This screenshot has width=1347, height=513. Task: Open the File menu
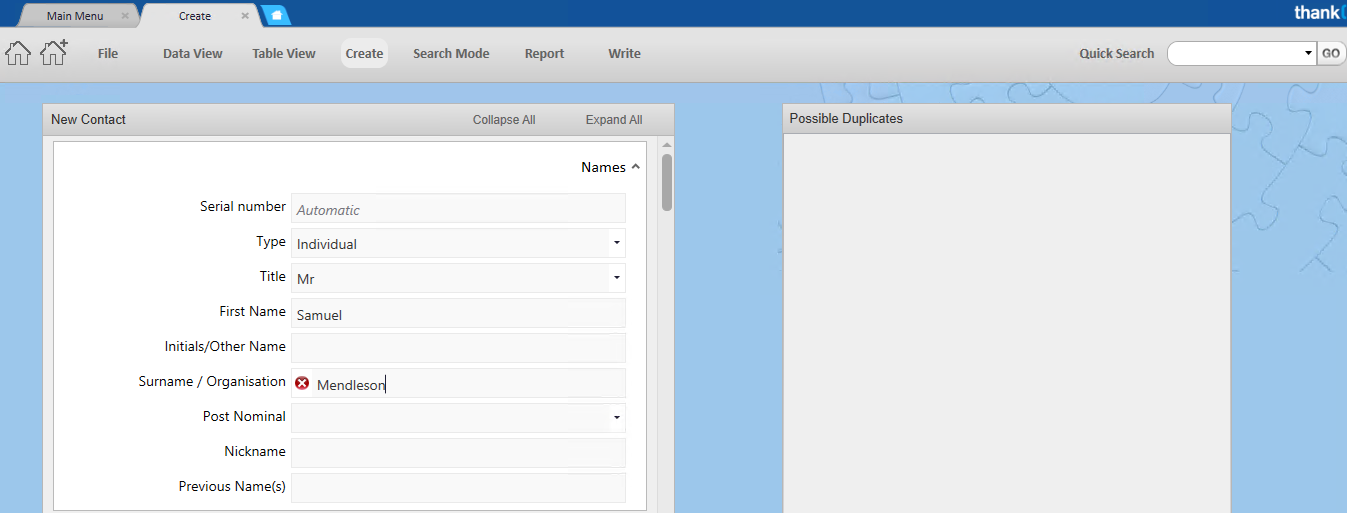coord(108,54)
